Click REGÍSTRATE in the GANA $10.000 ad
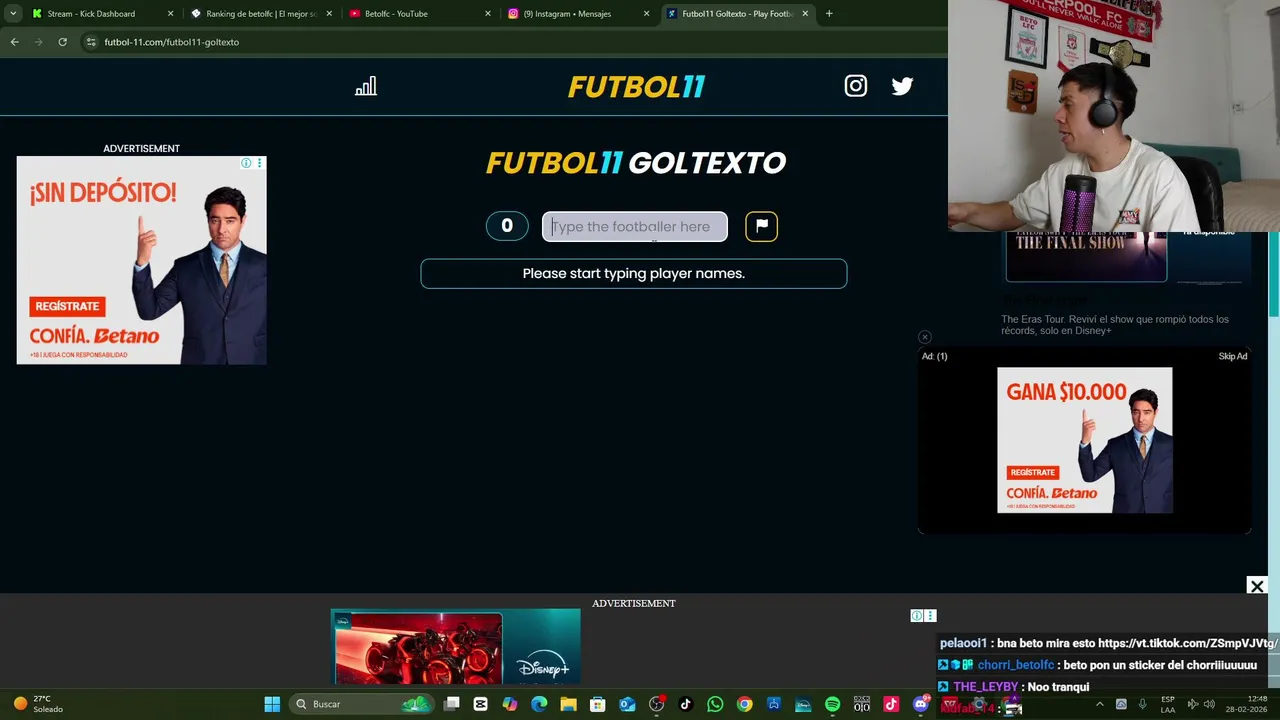 pyautogui.click(x=1032, y=472)
